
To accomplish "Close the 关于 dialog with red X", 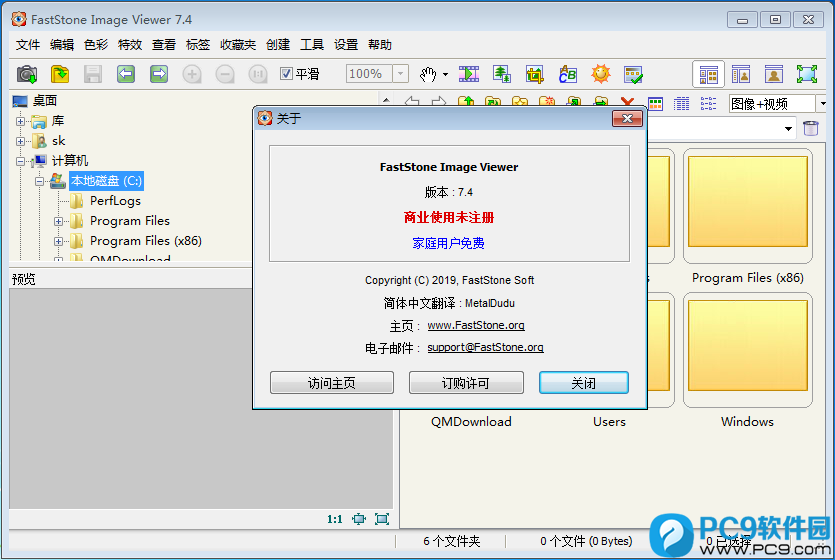I will [x=627, y=118].
